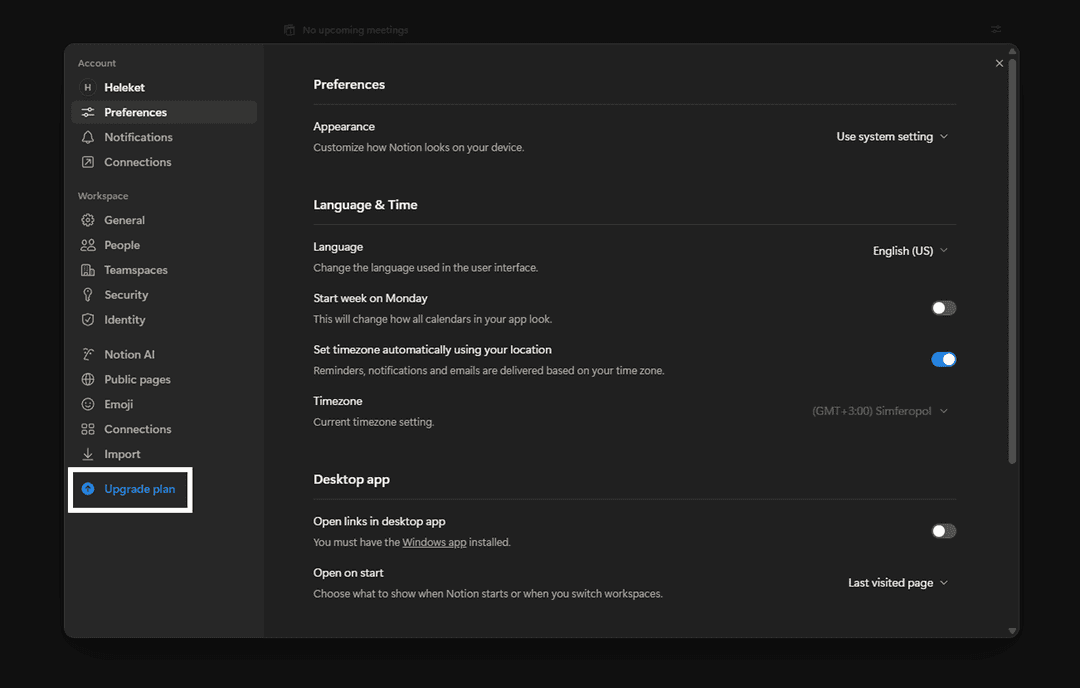This screenshot has width=1080, height=688.
Task: Open Emoji settings via smiley icon
Action: 88,404
